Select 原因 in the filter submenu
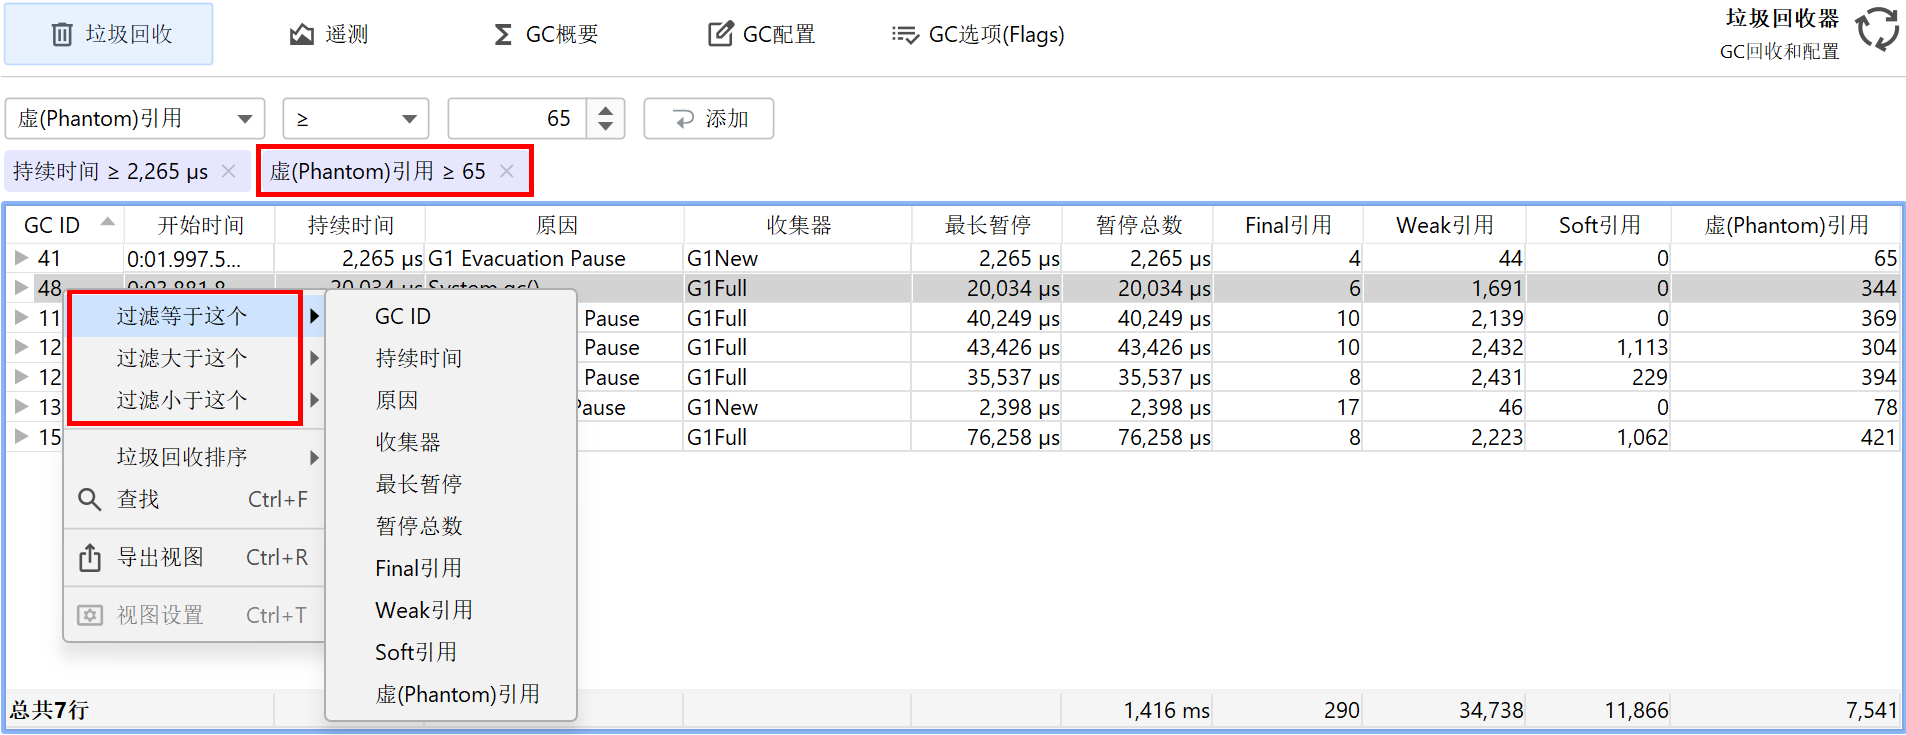Screen dimensions: 1906x735 451,400
